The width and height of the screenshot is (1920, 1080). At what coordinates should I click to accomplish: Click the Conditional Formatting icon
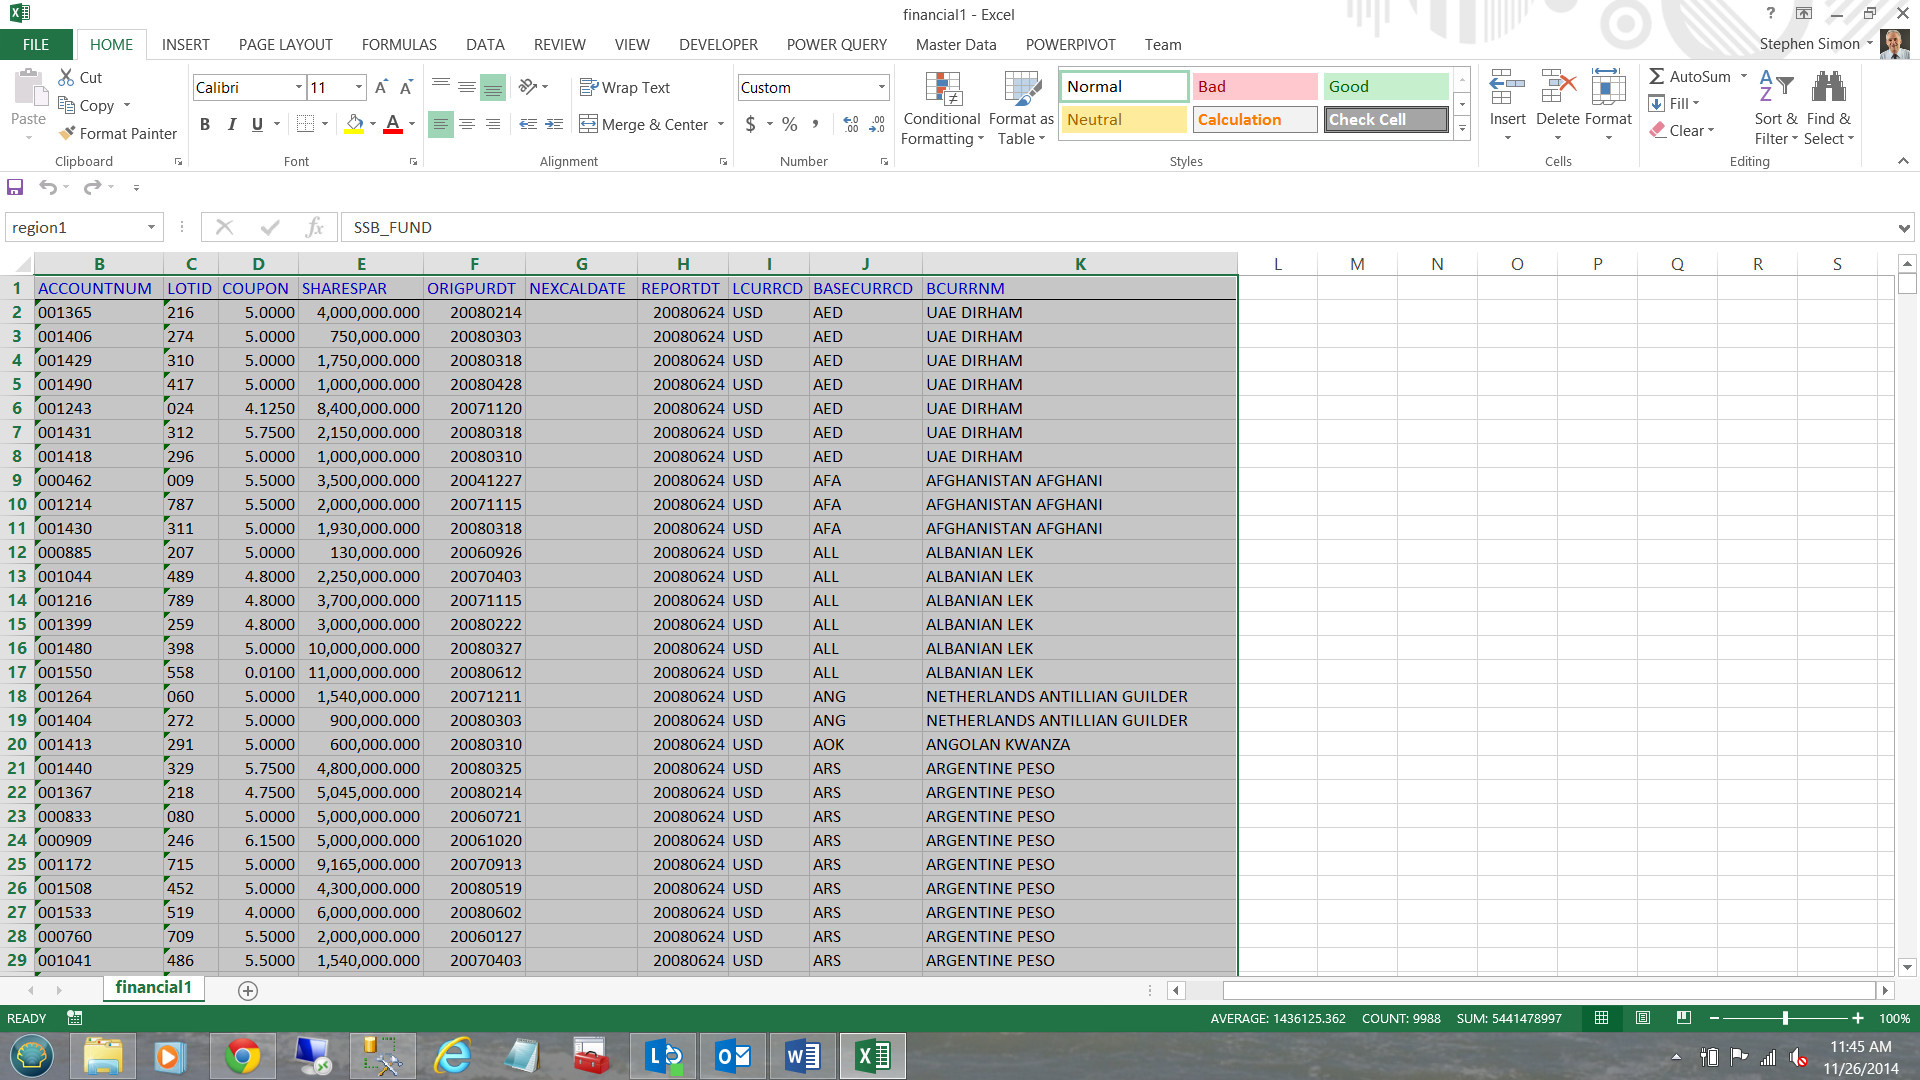[x=942, y=90]
